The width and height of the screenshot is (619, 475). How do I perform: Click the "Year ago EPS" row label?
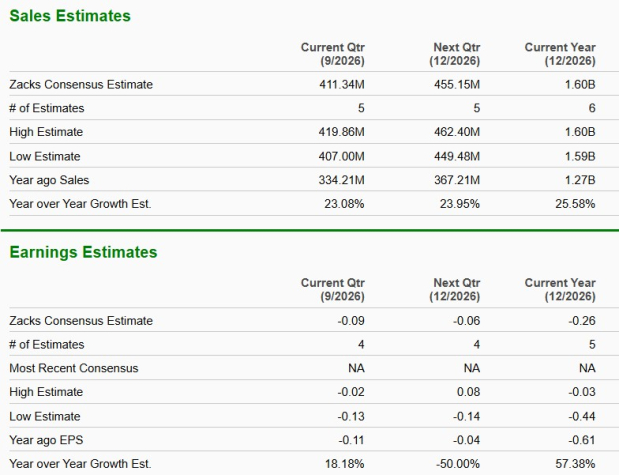pos(46,440)
